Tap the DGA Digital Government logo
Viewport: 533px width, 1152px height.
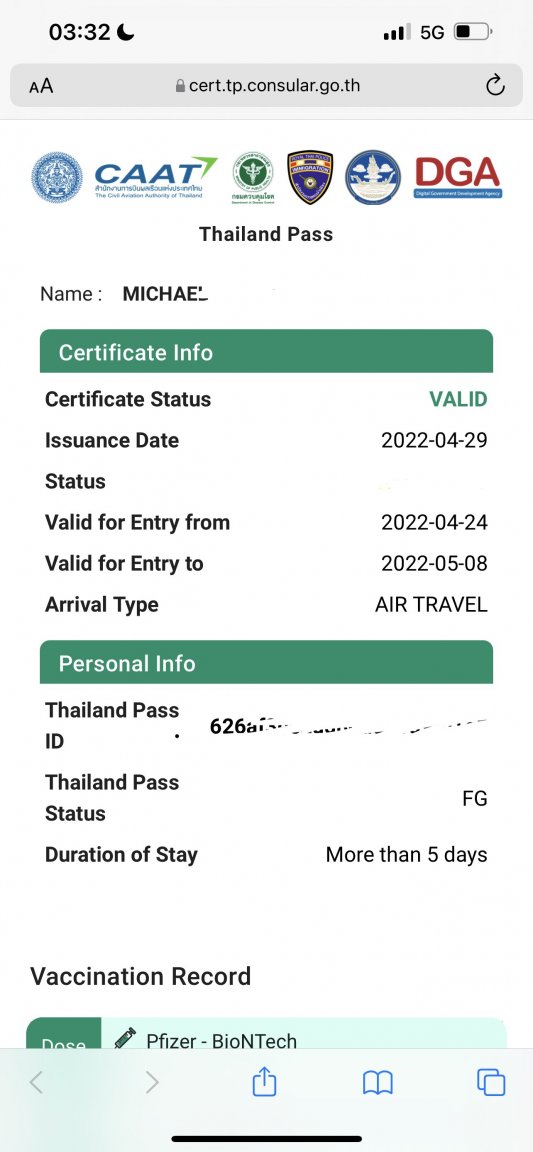pyautogui.click(x=458, y=178)
